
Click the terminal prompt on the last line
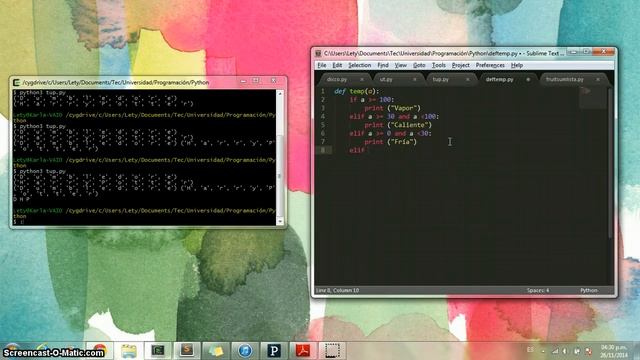tap(18, 222)
